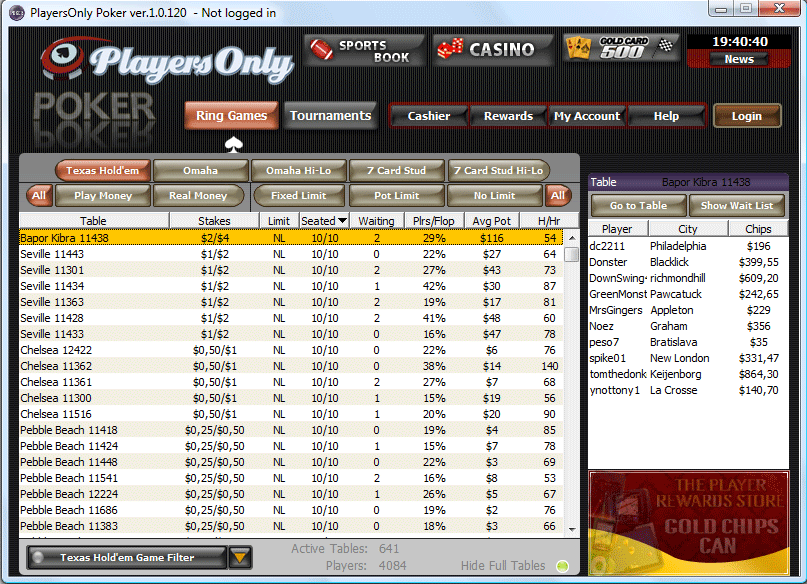Click the table list scroll down arrow
This screenshot has width=807, height=584.
tap(572, 529)
